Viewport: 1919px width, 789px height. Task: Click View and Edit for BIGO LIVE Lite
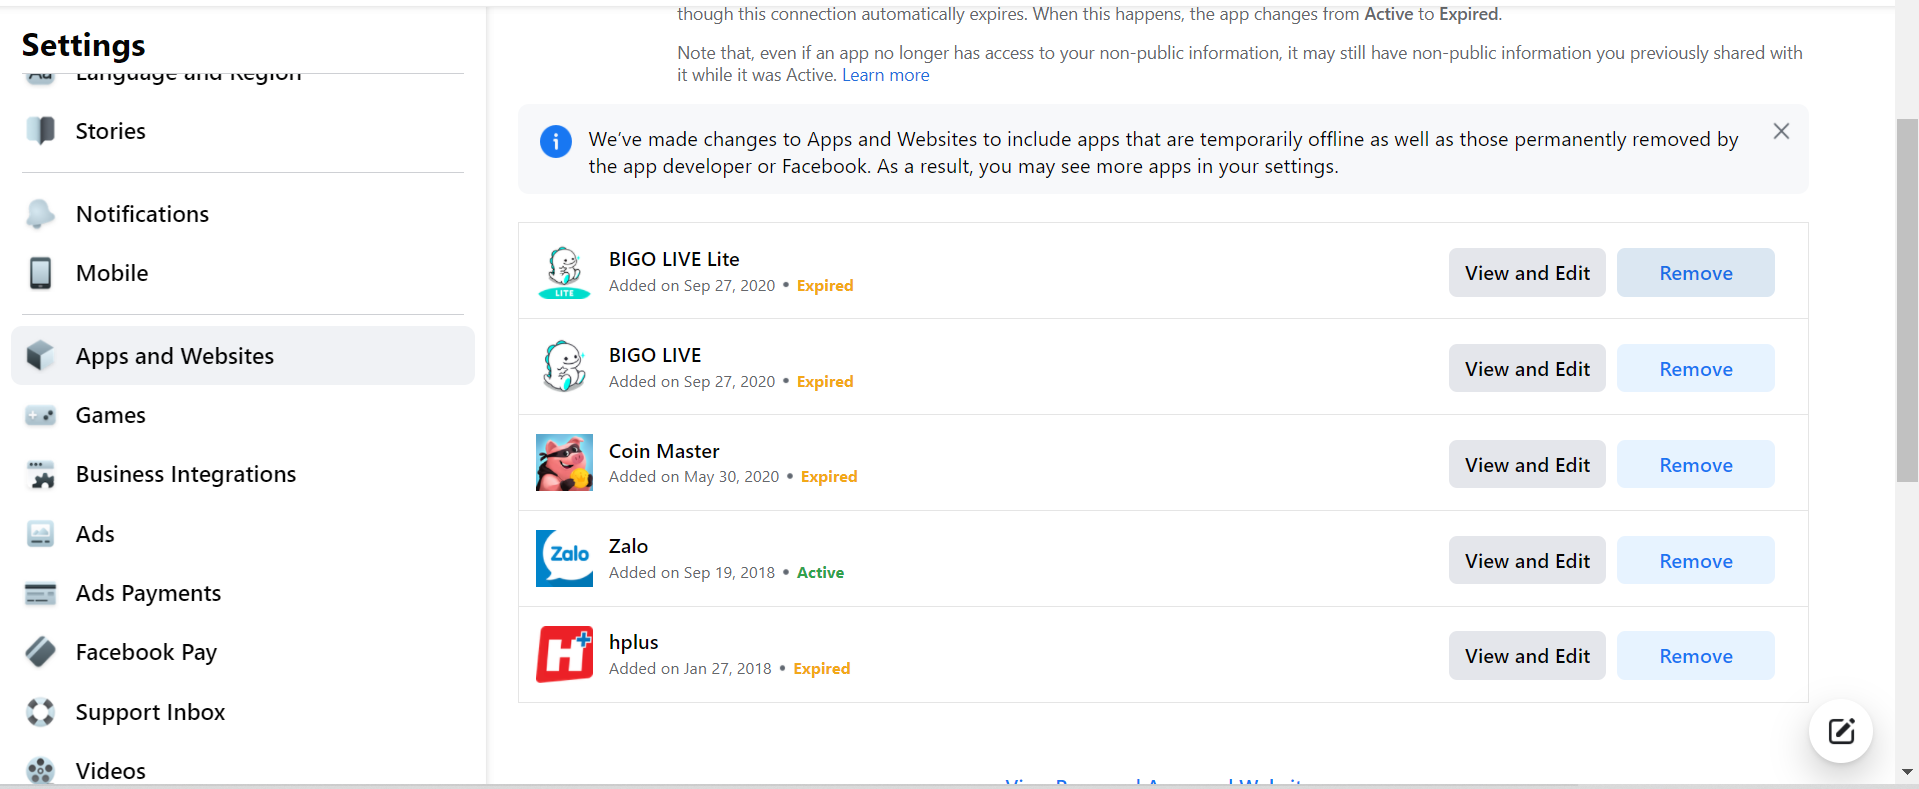click(x=1527, y=273)
